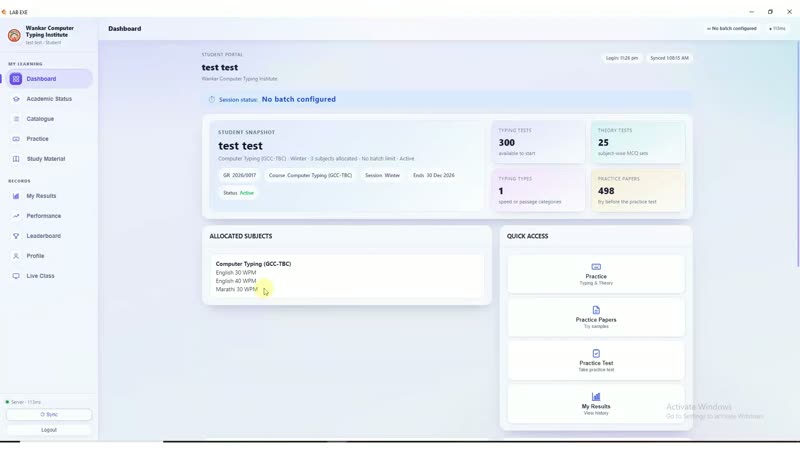Click the 'Session Winter' chip
Screen dimensions: 800x450
383,176
